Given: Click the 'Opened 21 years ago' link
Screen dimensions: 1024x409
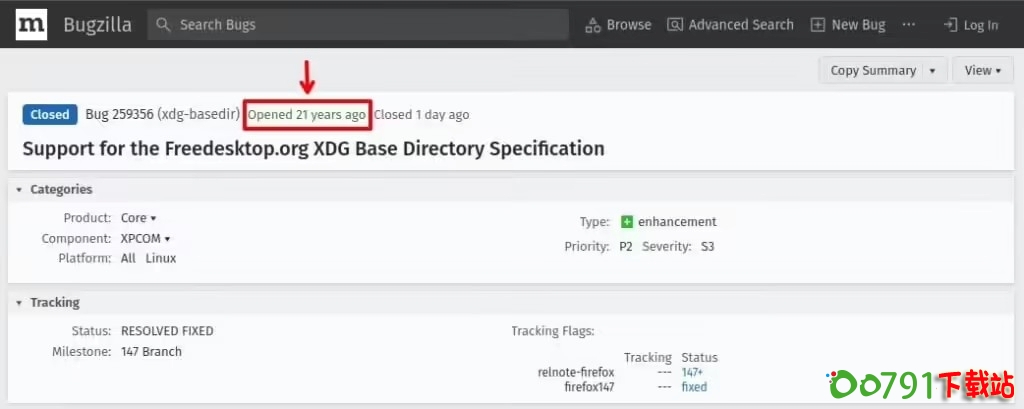Looking at the screenshot, I should pos(307,115).
